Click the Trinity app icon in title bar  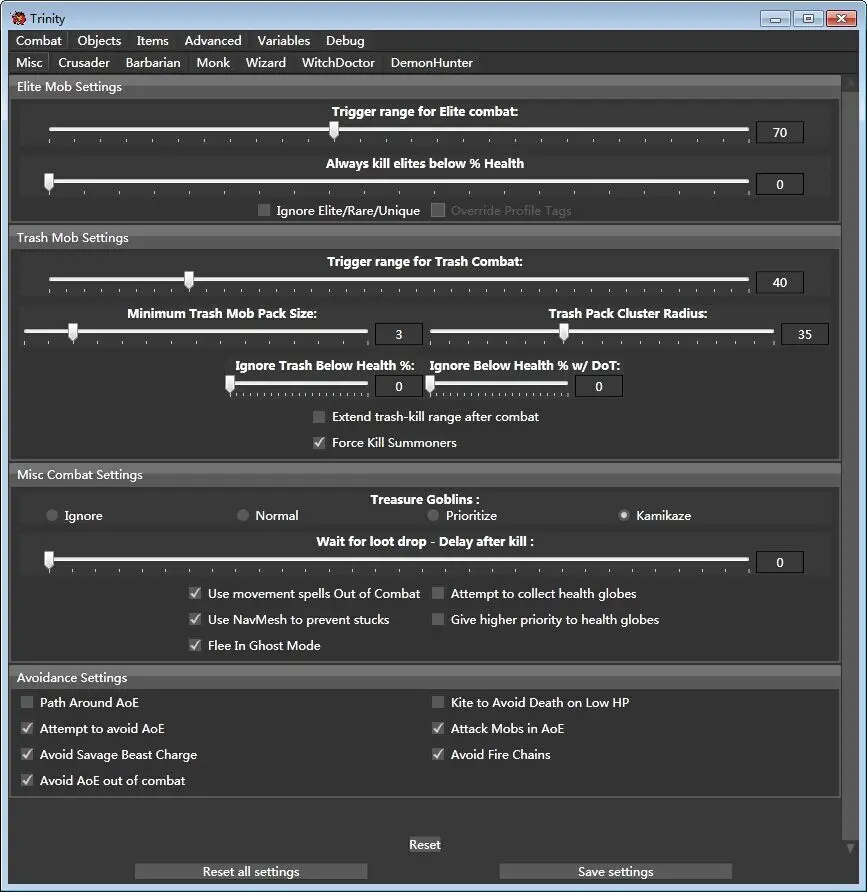pyautogui.click(x=18, y=18)
